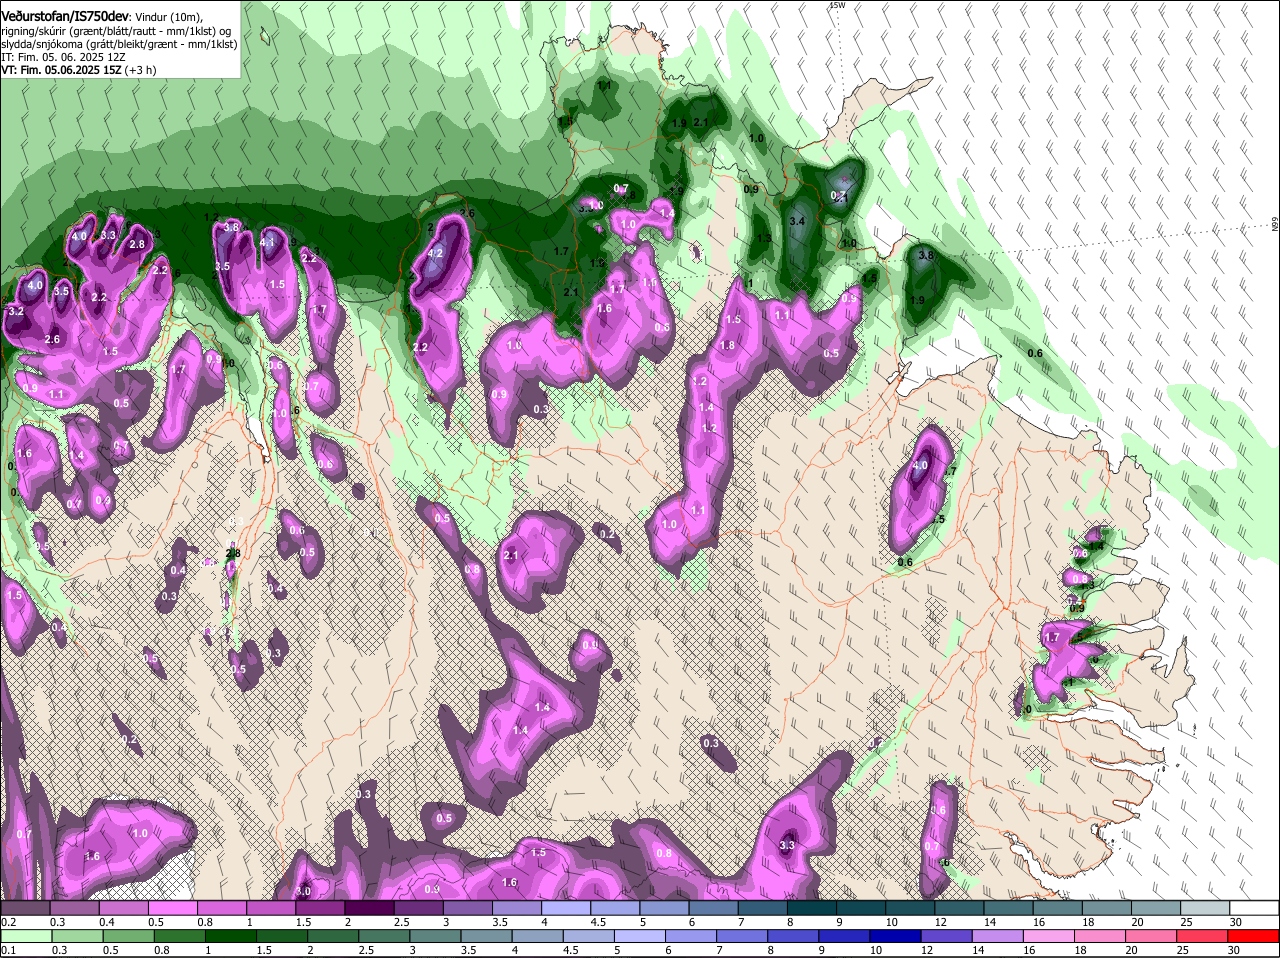Click the "0.1" label under the lower legend row
Viewport: 1280px width, 958px height.
(x=9, y=950)
